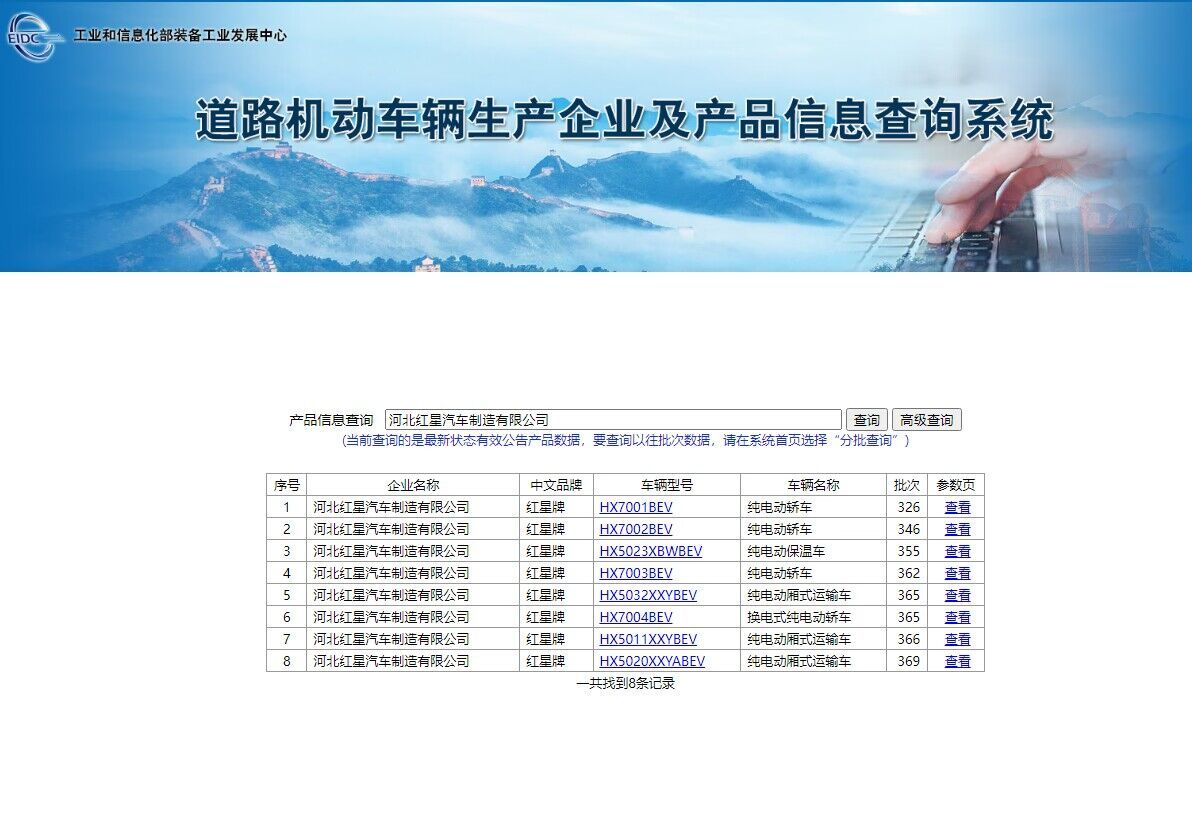
Task: Click the blue query status note
Action: (x=625, y=440)
